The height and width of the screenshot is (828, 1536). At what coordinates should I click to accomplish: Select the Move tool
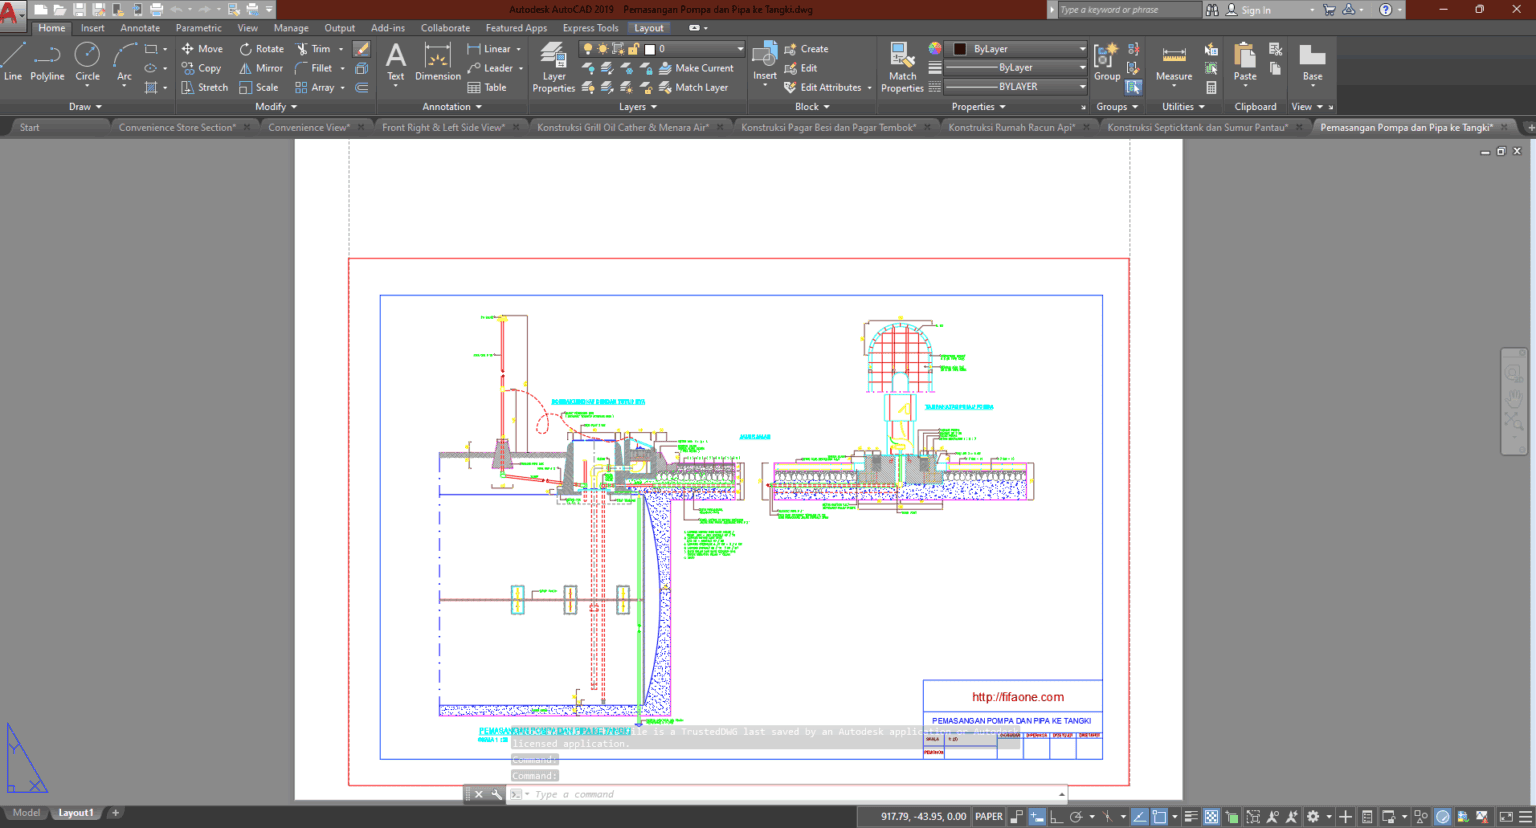coord(202,48)
